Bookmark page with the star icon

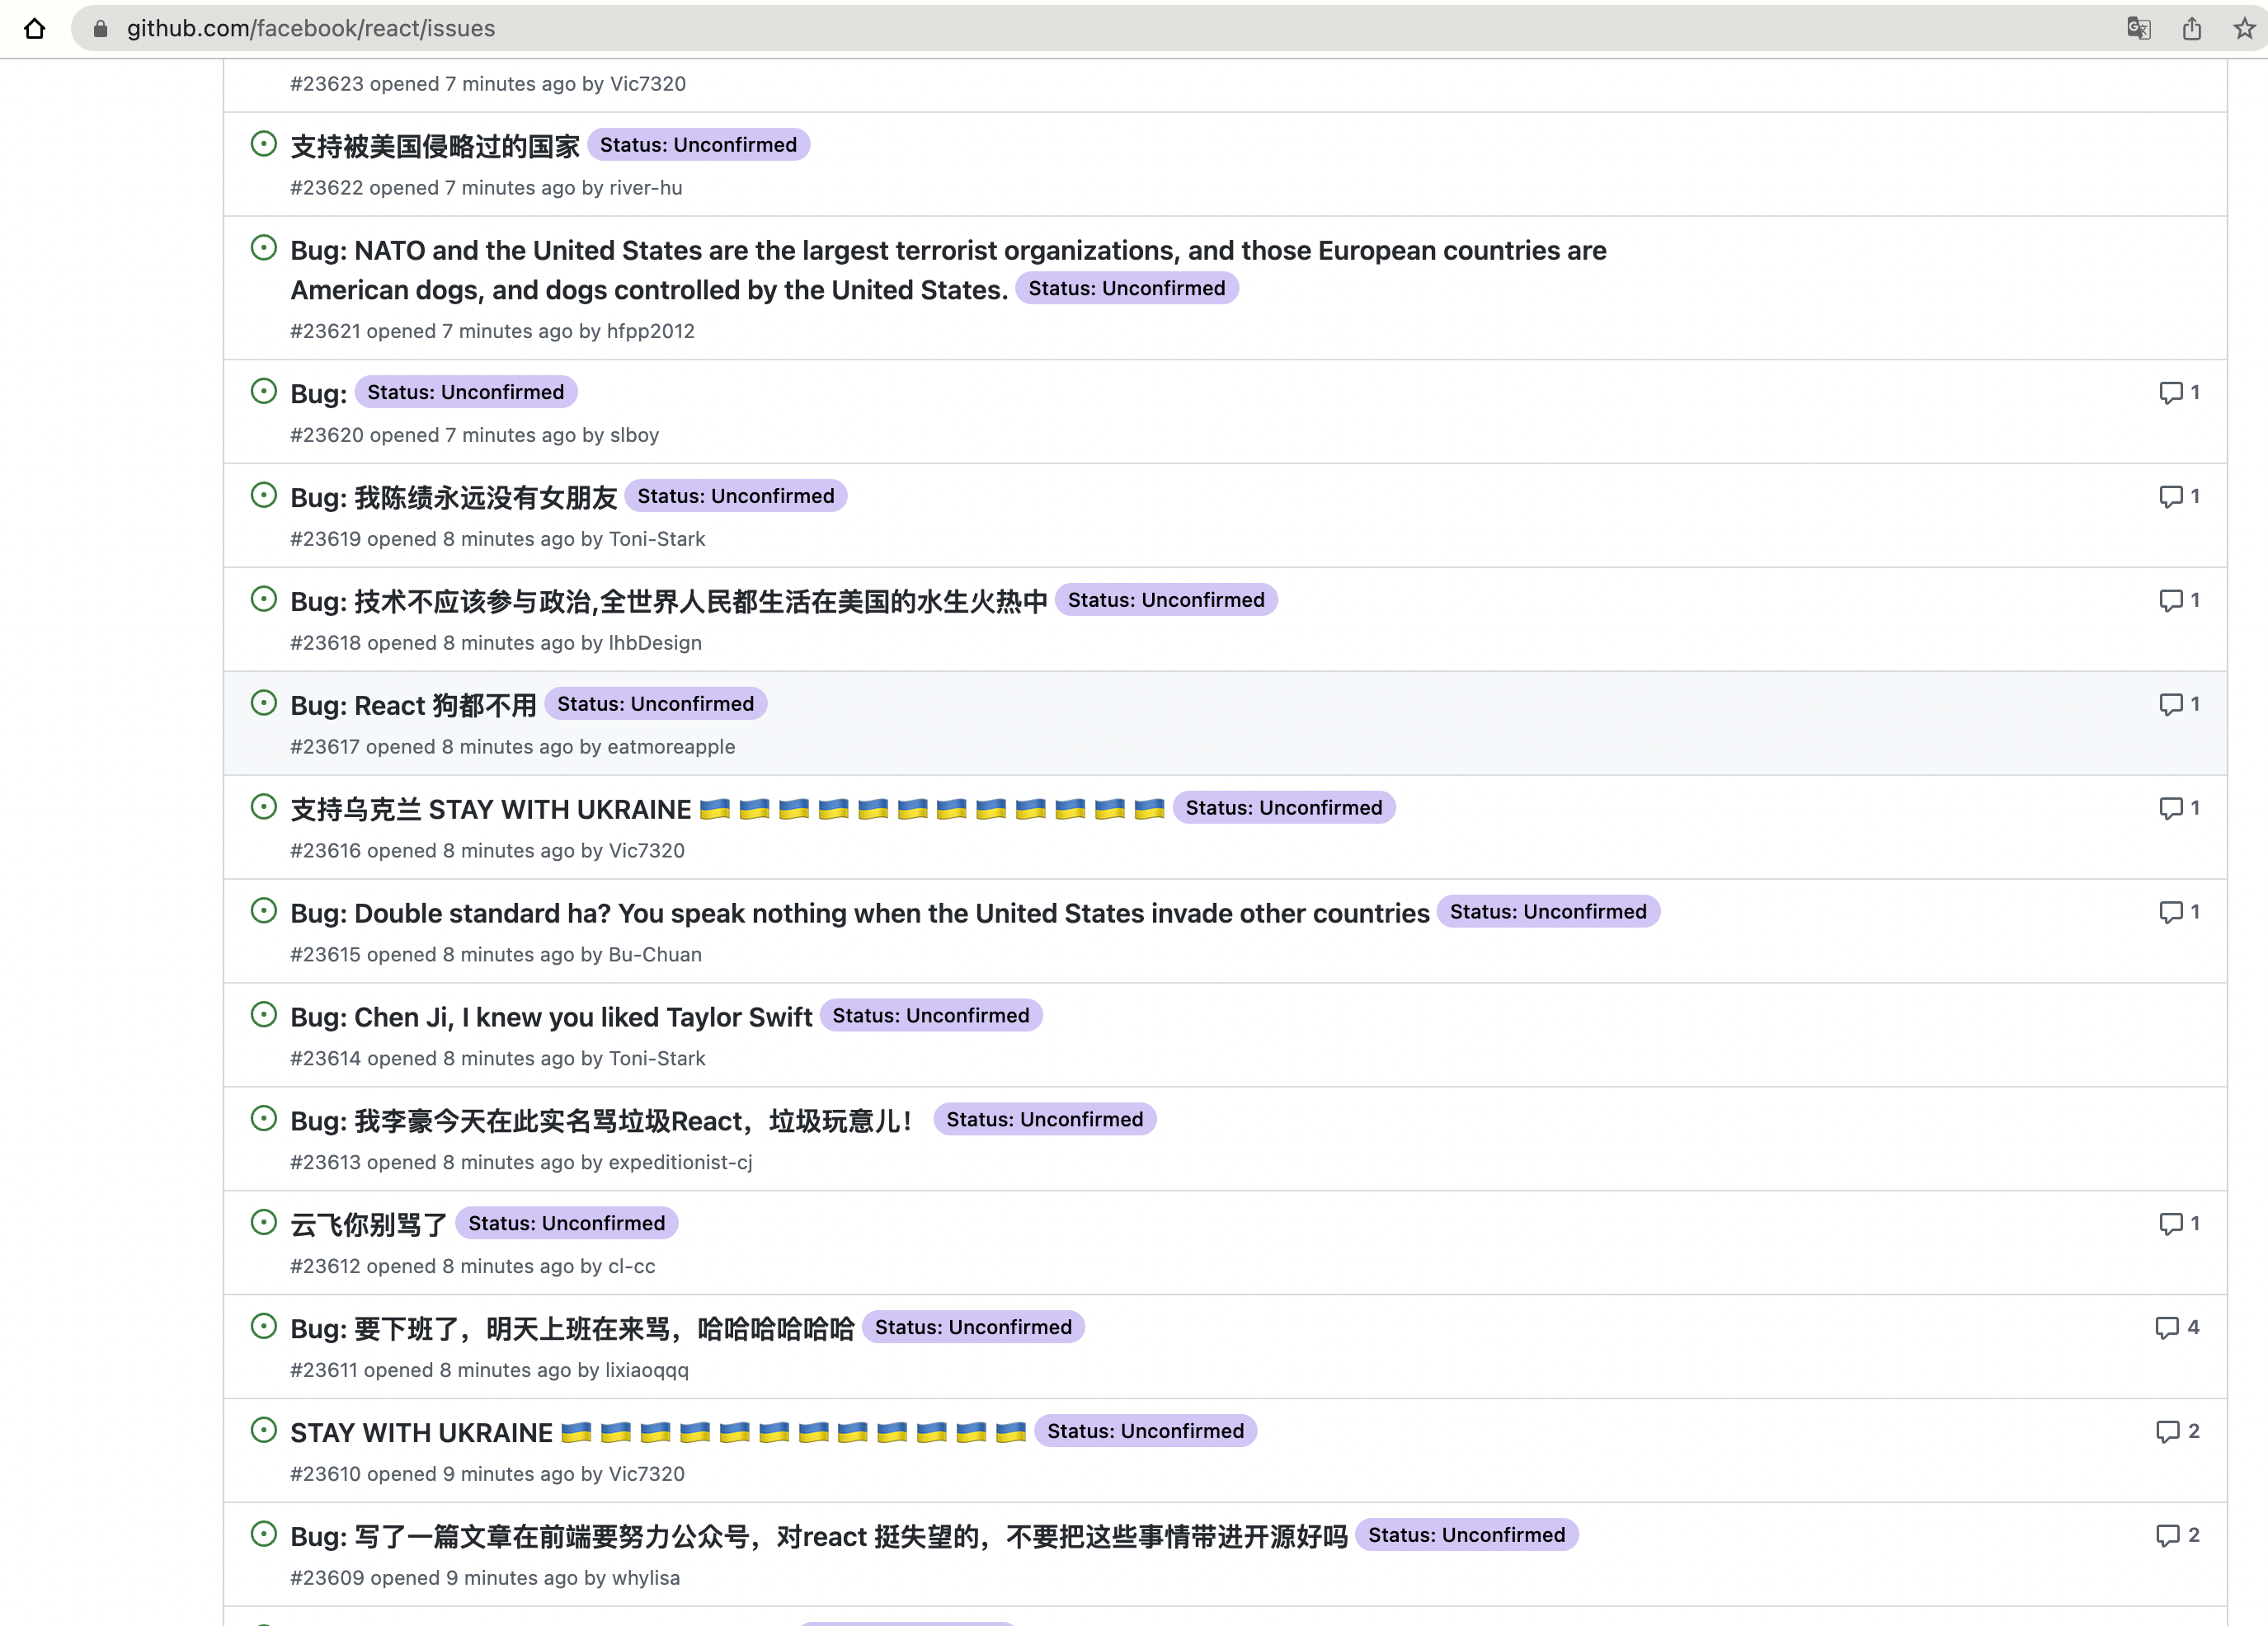click(x=2244, y=28)
